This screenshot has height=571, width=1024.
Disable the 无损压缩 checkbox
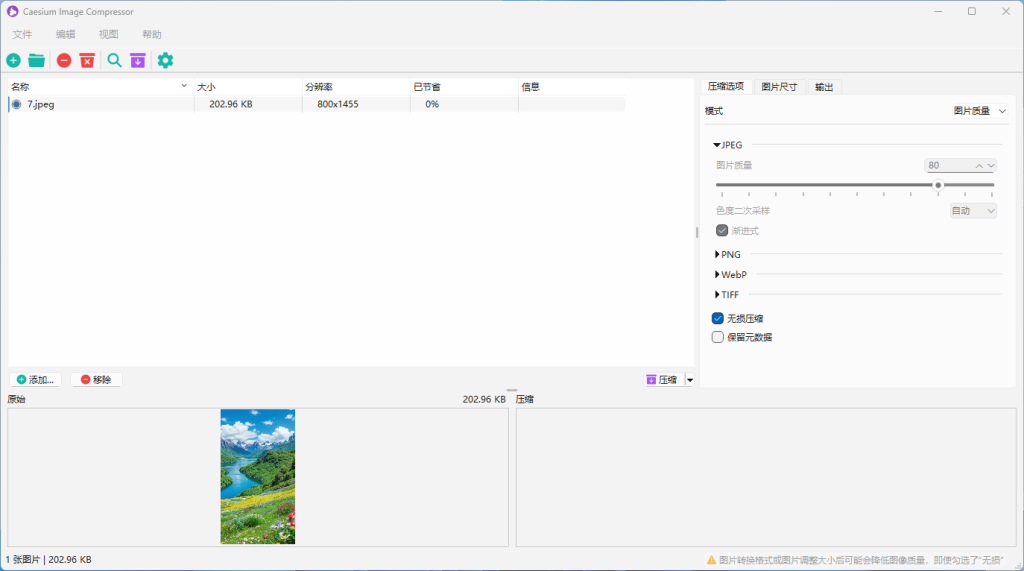coord(718,318)
